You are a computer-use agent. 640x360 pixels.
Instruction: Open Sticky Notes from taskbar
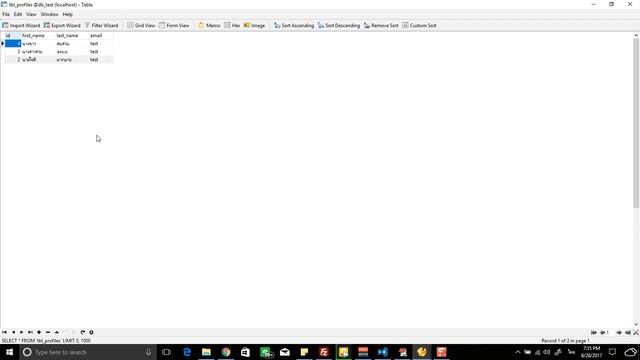click(x=304, y=352)
